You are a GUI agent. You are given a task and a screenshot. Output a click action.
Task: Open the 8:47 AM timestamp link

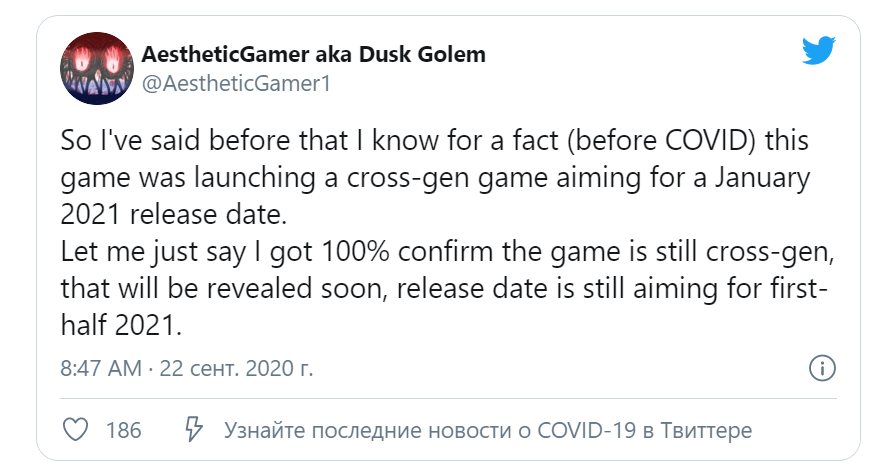pos(101,368)
